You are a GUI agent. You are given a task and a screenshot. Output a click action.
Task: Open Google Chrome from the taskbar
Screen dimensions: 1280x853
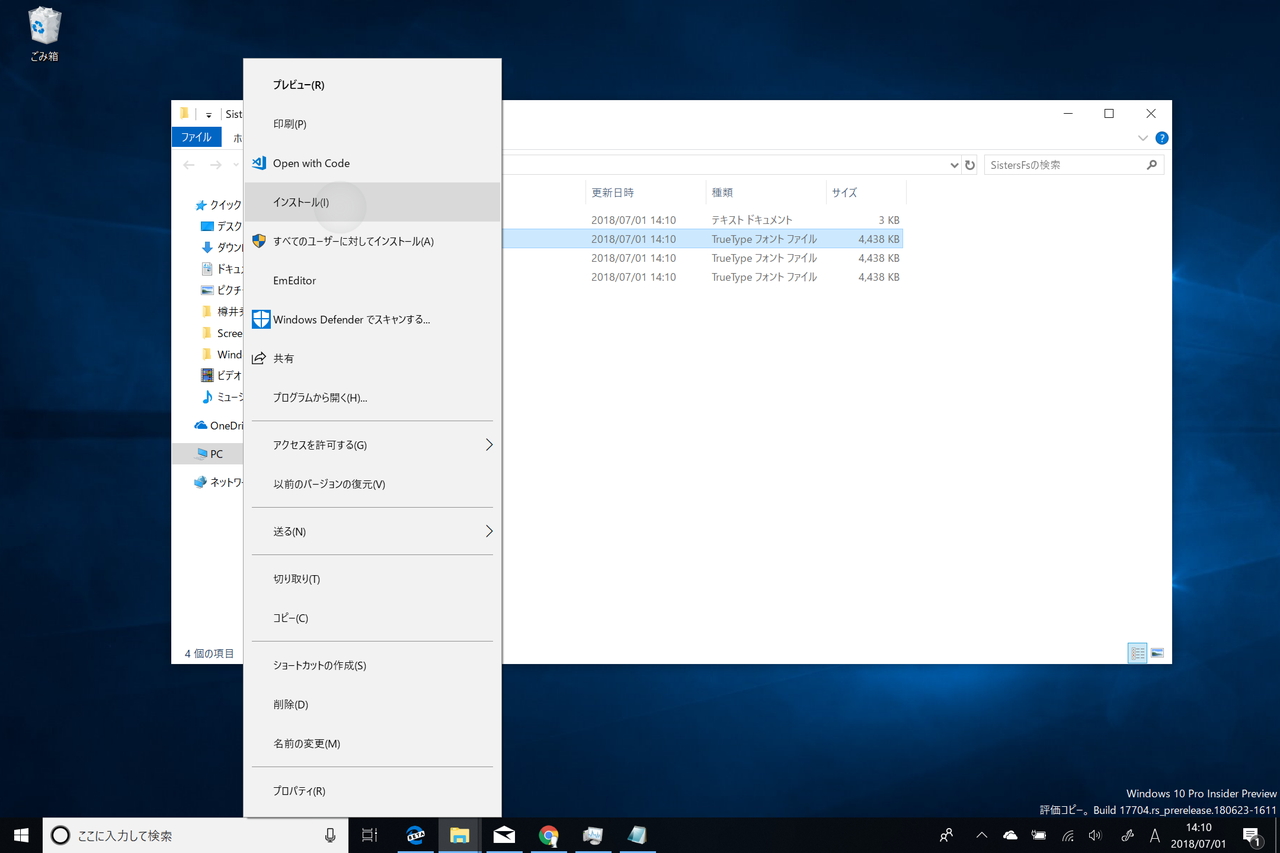pos(549,835)
